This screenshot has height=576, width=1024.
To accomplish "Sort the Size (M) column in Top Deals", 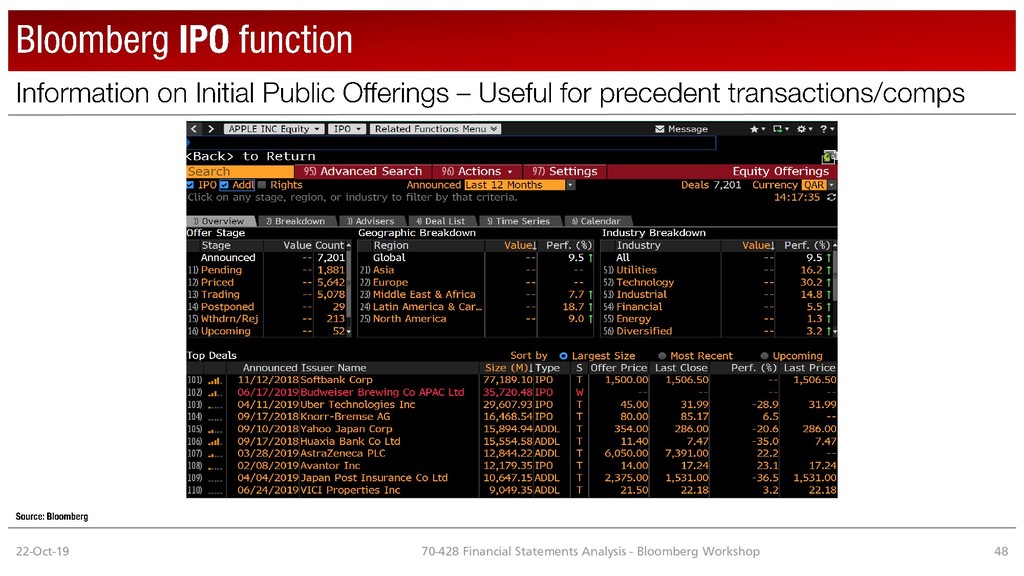I will (x=509, y=368).
